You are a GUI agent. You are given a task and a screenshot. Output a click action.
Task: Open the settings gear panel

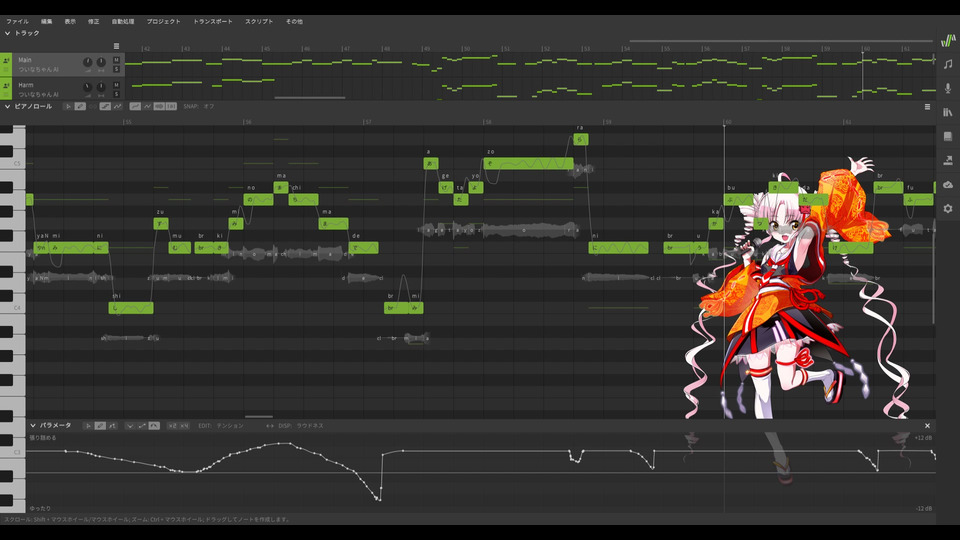948,208
